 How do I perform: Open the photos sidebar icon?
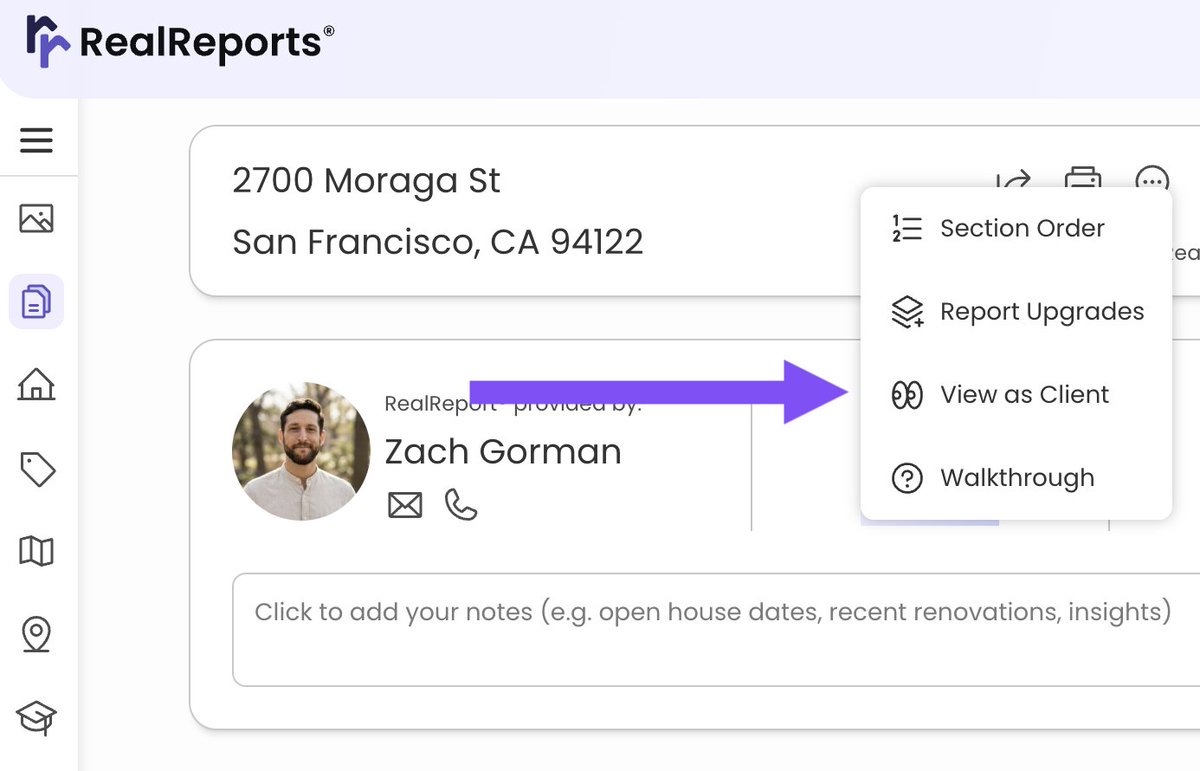click(36, 218)
